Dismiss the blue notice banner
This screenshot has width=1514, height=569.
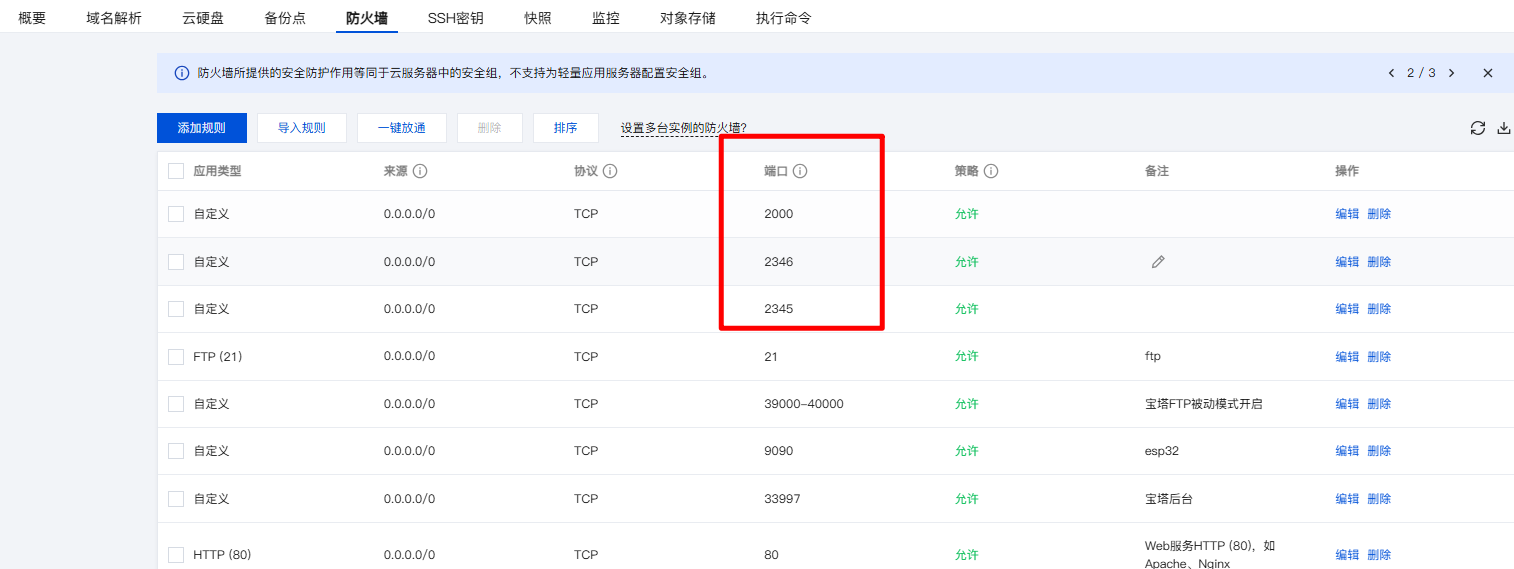click(x=1488, y=73)
